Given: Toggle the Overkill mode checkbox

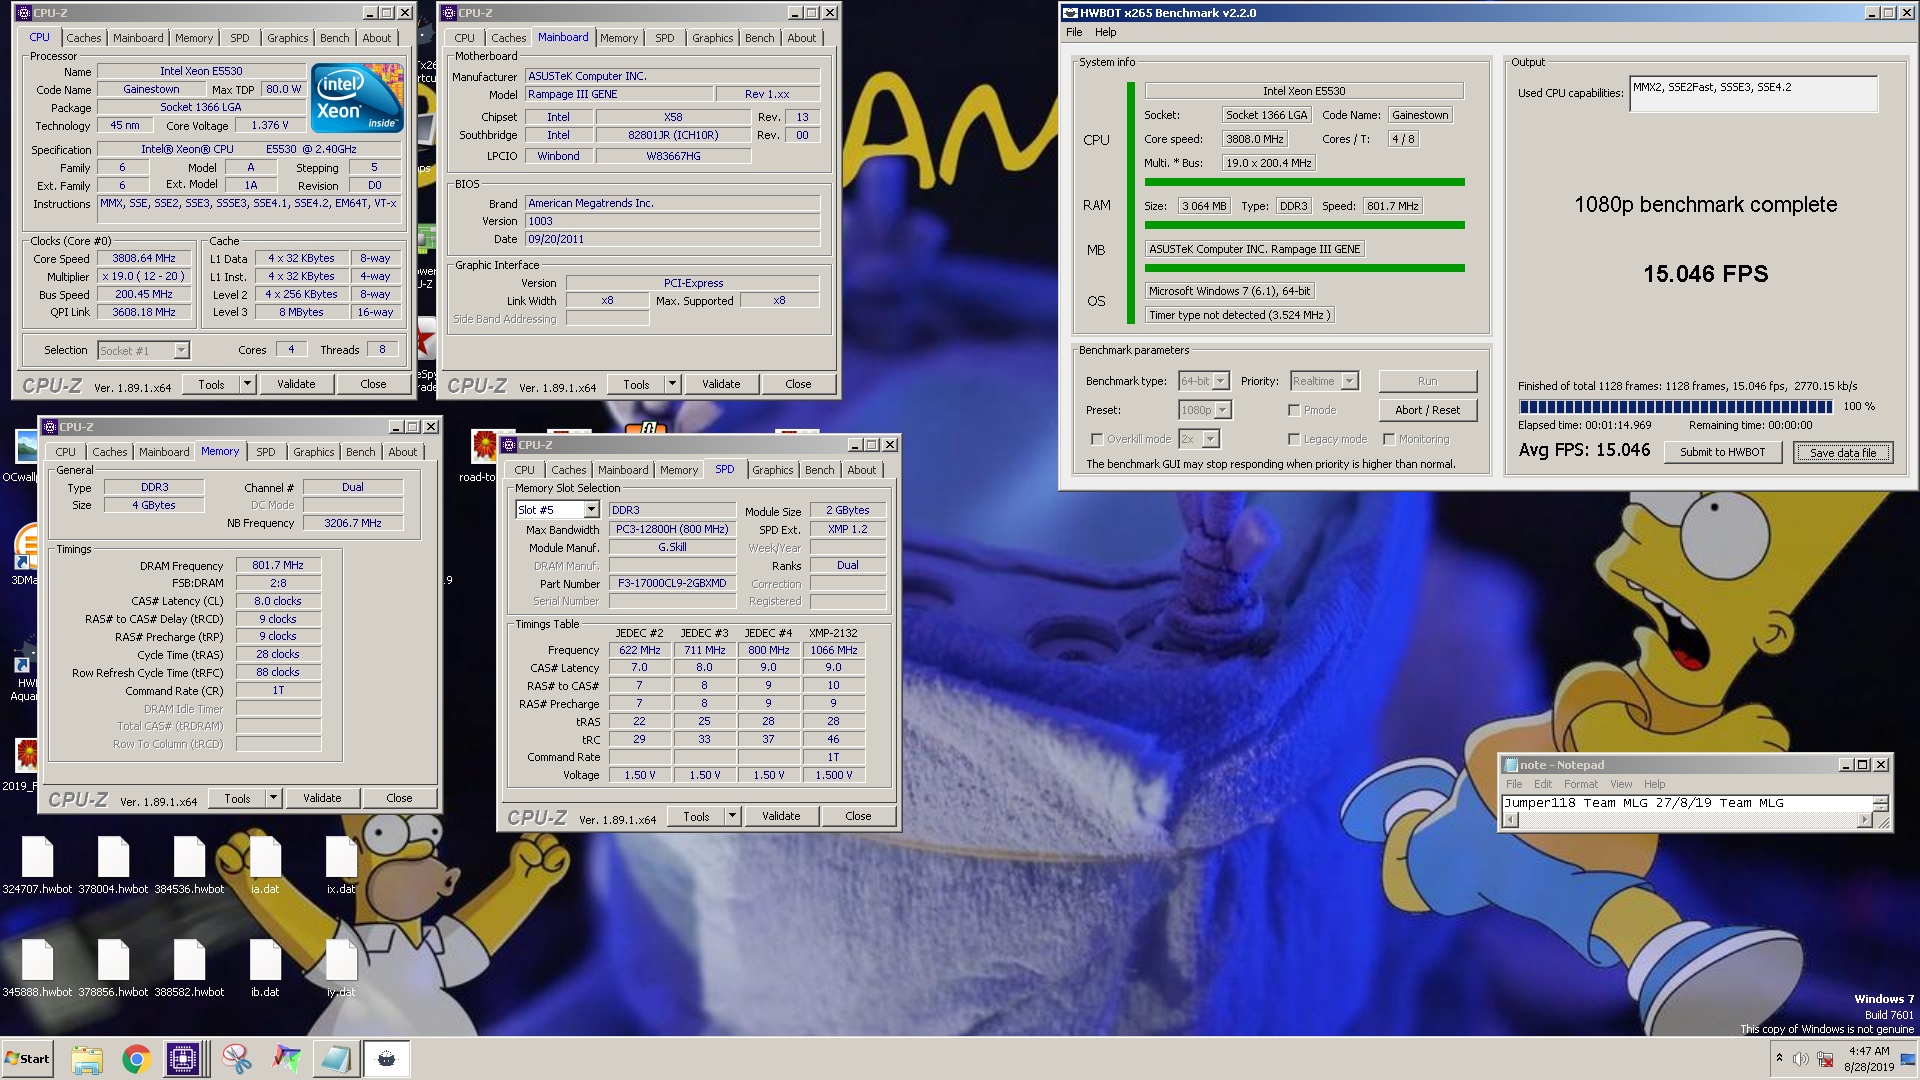Looking at the screenshot, I should click(x=1097, y=439).
